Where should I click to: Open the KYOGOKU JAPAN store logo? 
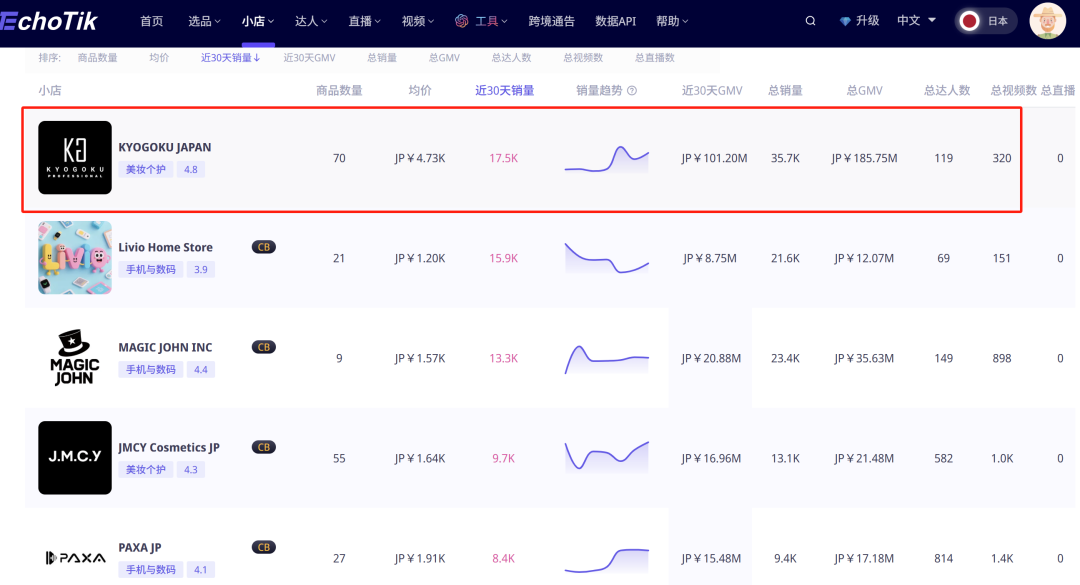(x=75, y=158)
